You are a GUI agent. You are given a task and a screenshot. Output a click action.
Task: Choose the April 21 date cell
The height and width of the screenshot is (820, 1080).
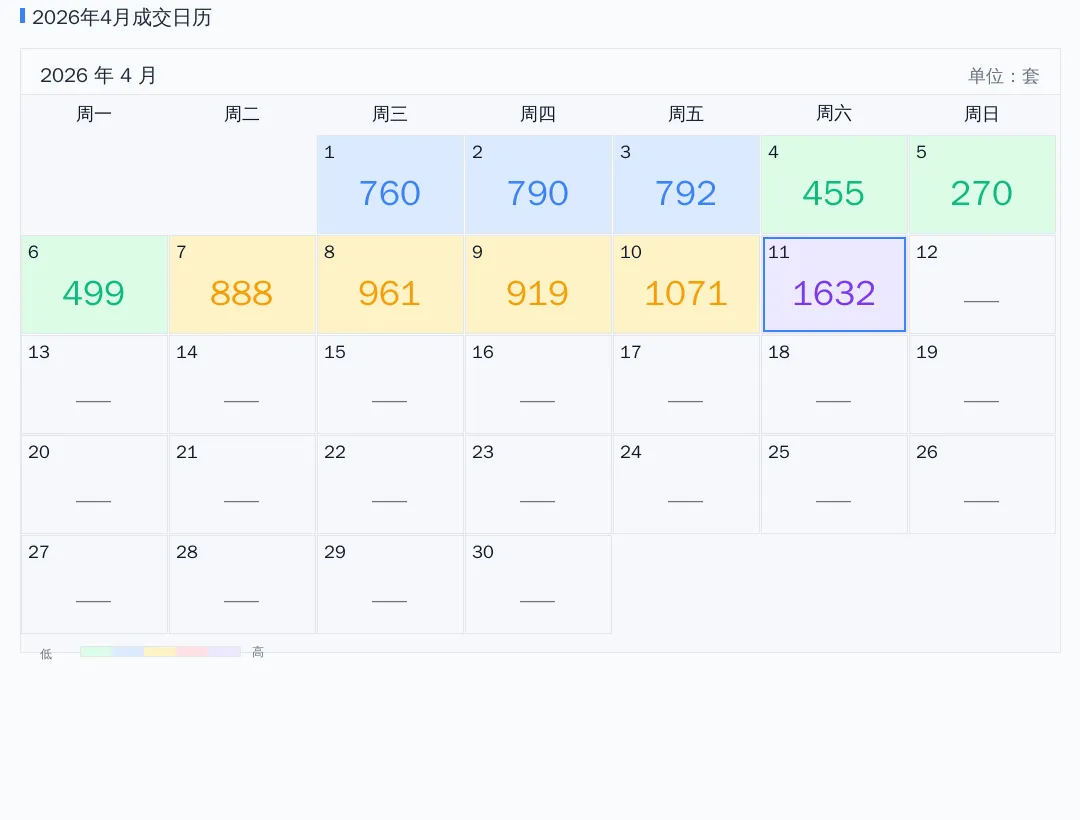click(242, 484)
